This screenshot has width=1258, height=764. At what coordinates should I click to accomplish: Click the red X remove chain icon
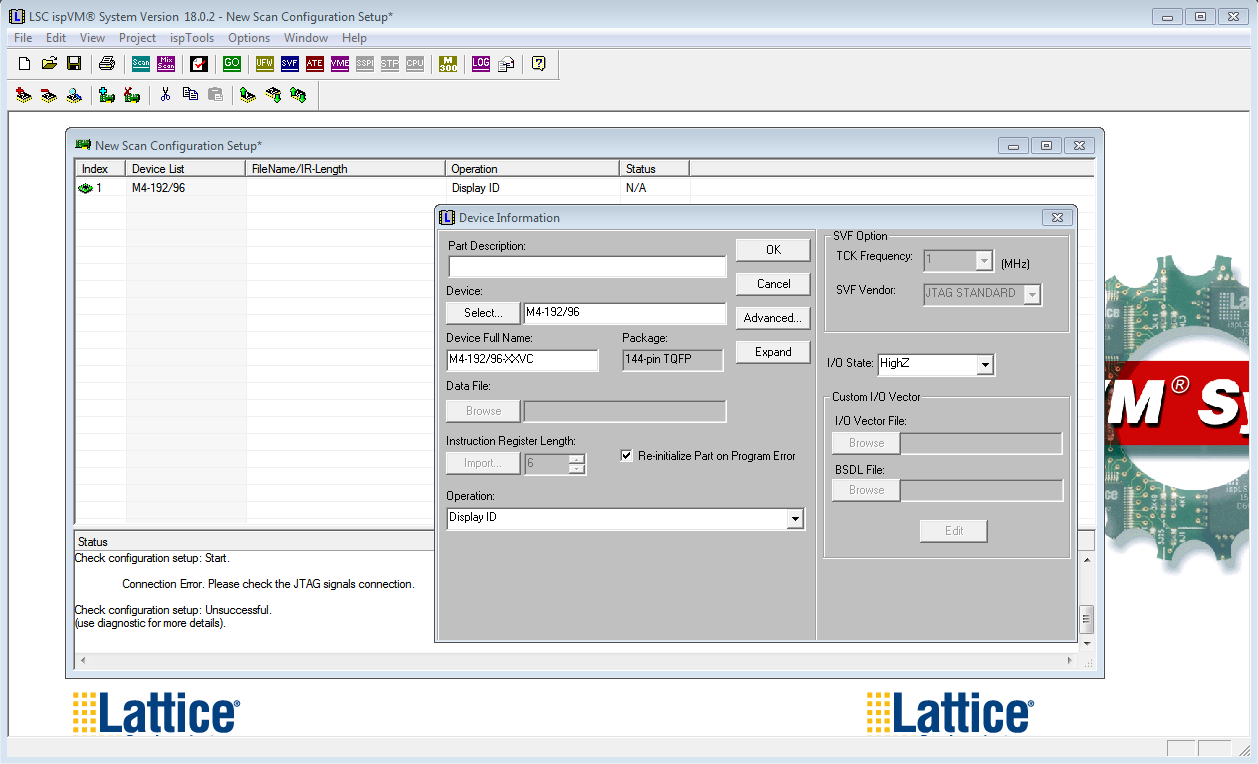coord(132,96)
